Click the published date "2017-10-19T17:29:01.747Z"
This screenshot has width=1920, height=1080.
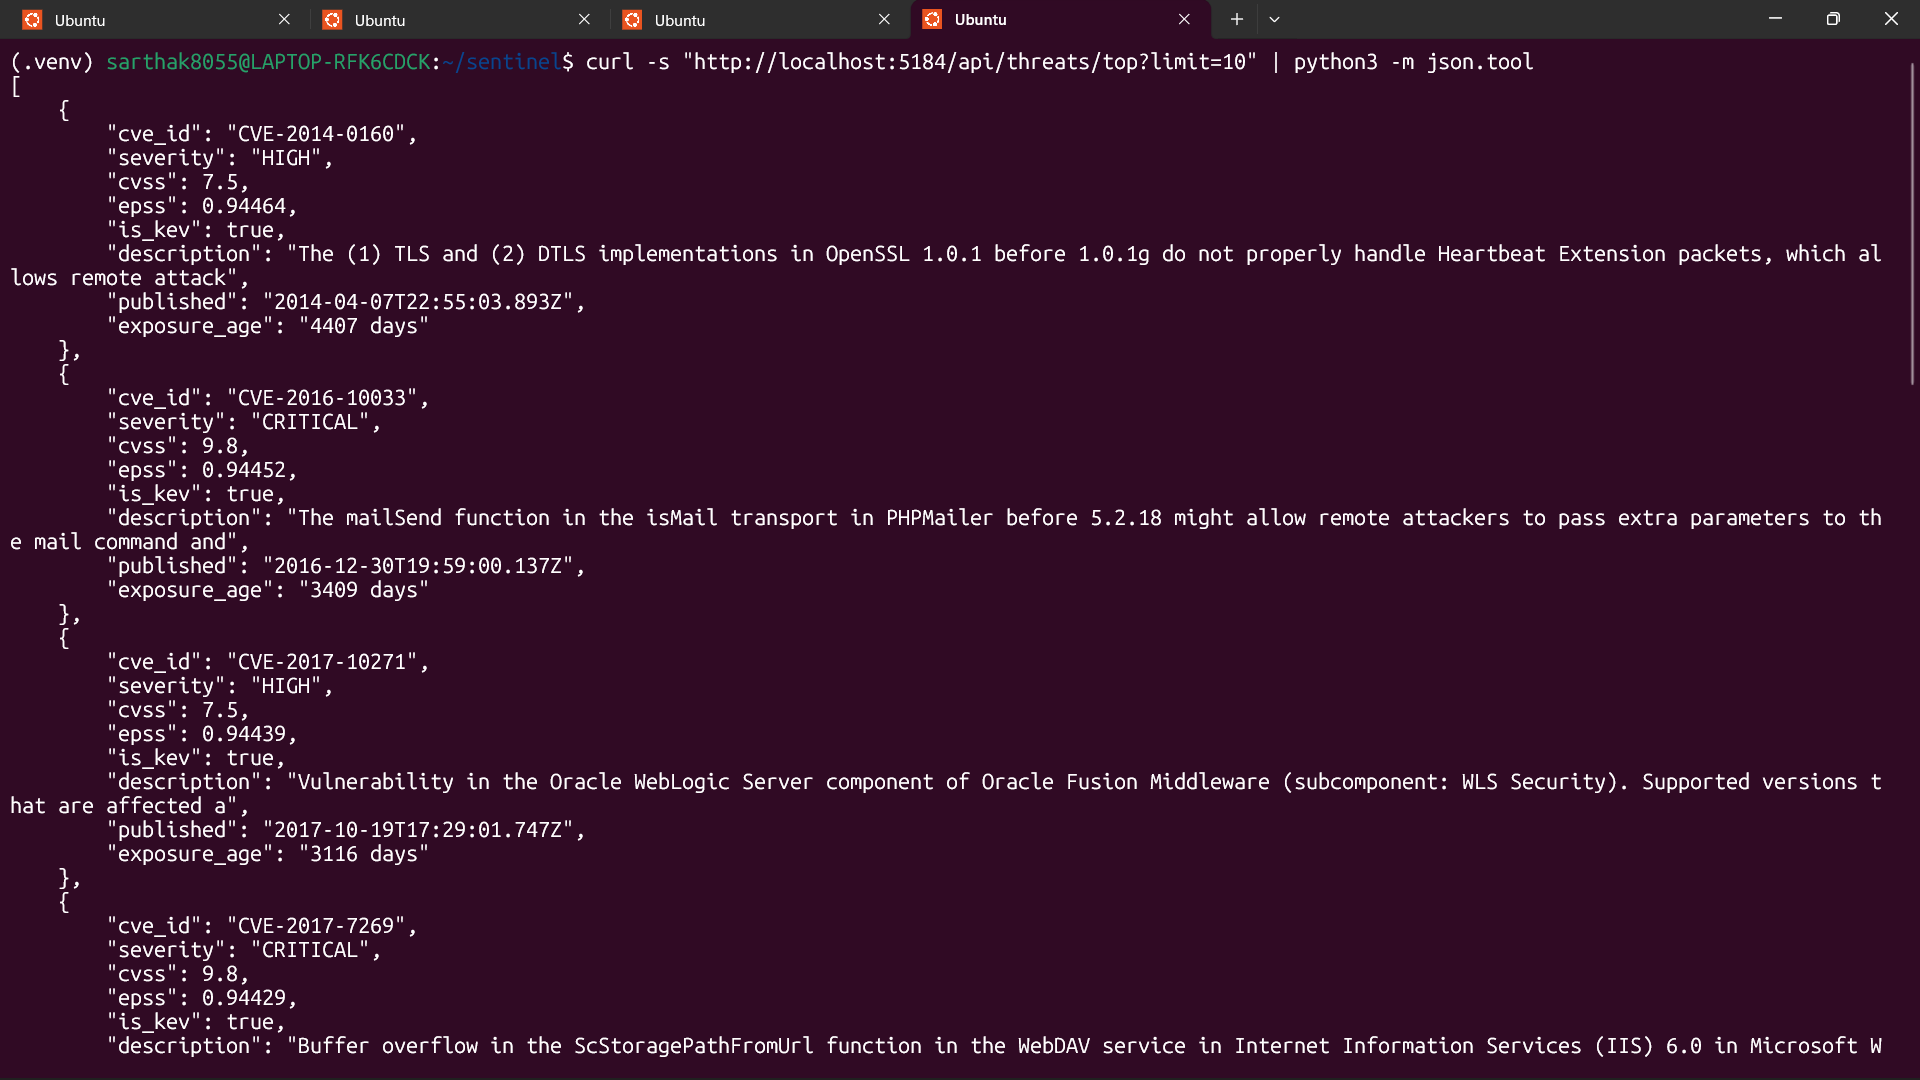tap(418, 830)
